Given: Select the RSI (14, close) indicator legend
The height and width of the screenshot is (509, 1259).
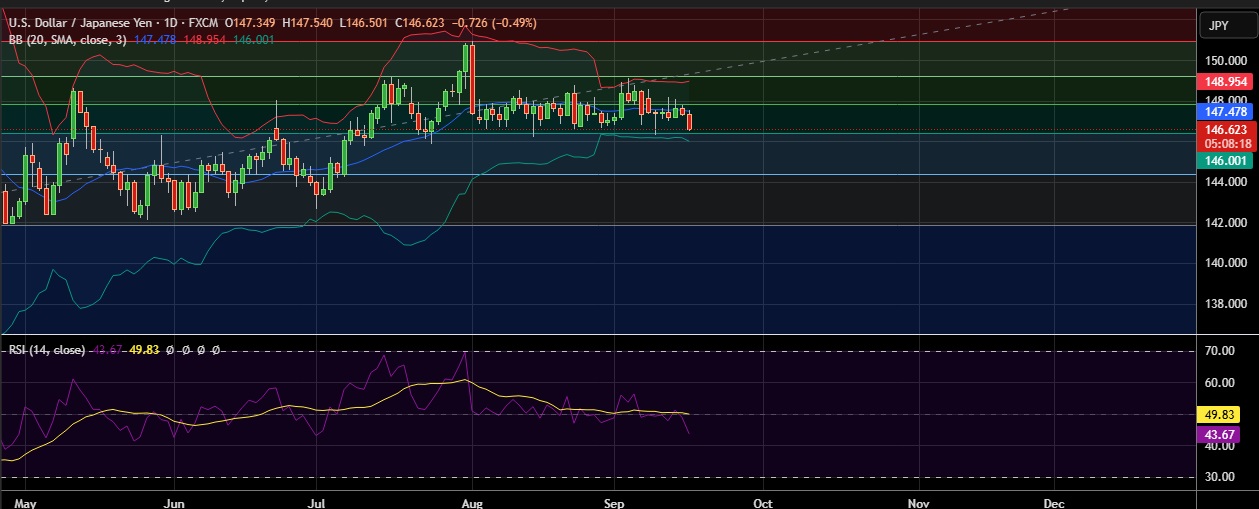Looking at the screenshot, I should 46,350.
